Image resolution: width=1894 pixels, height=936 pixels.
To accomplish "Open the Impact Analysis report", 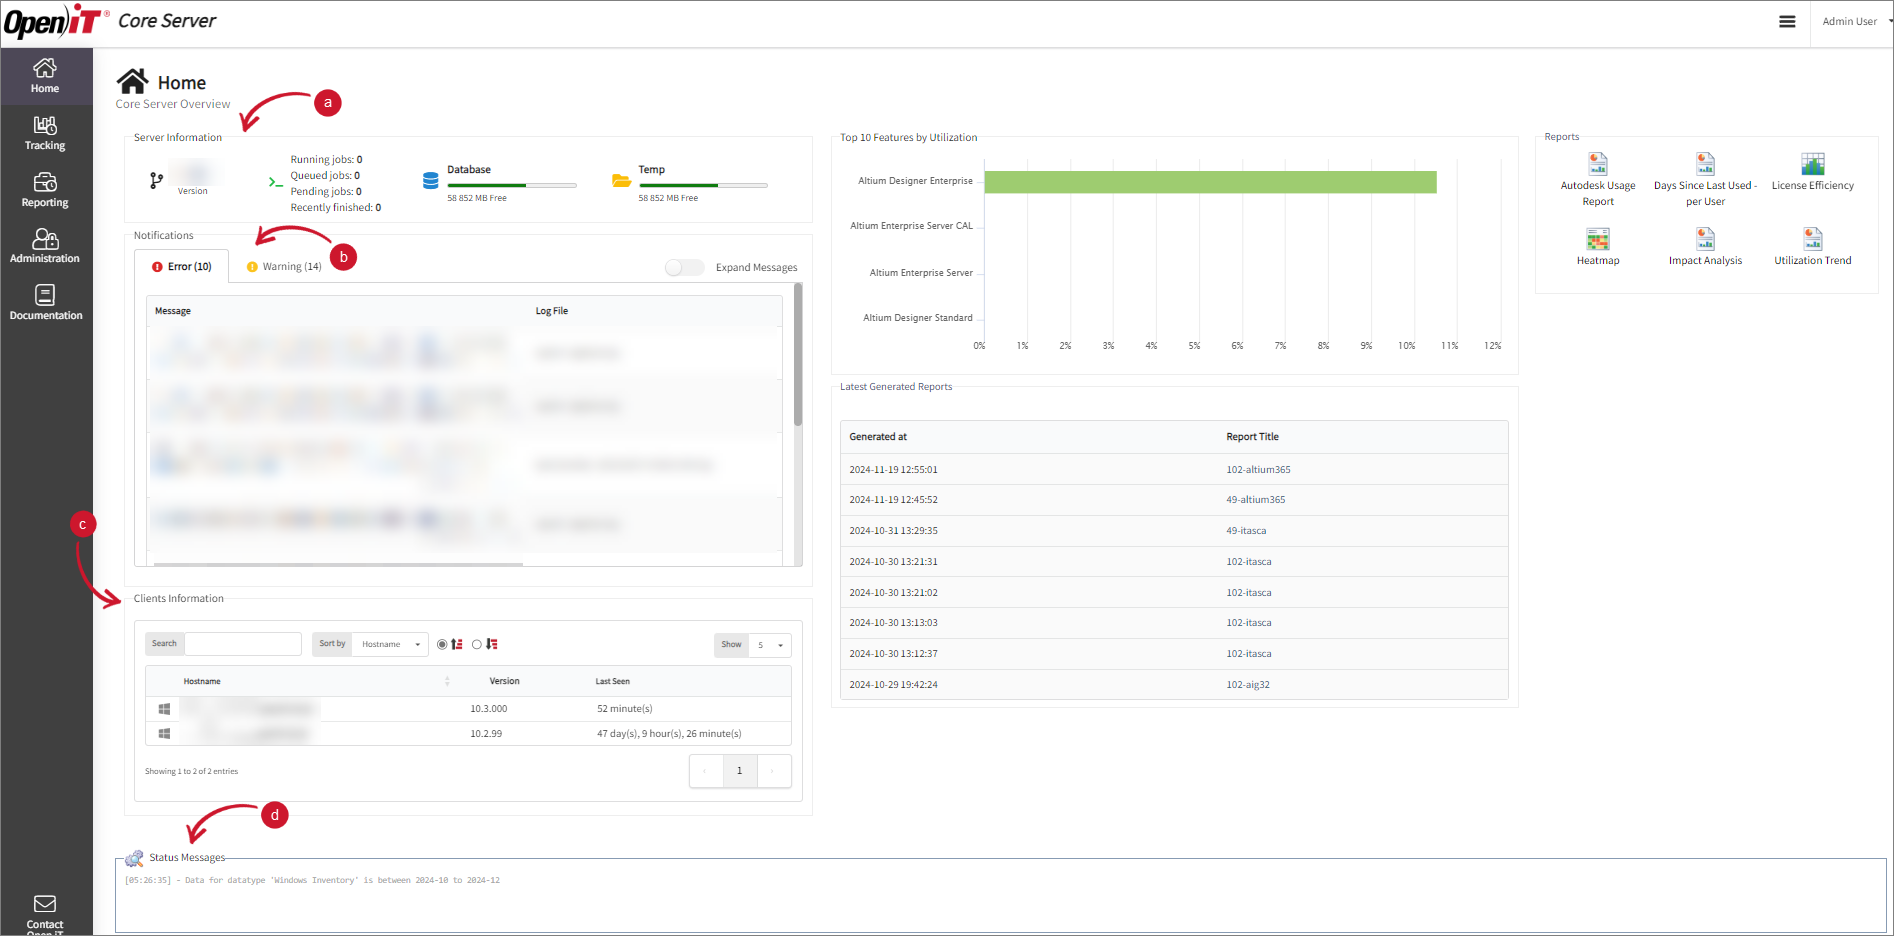I will pos(1705,246).
